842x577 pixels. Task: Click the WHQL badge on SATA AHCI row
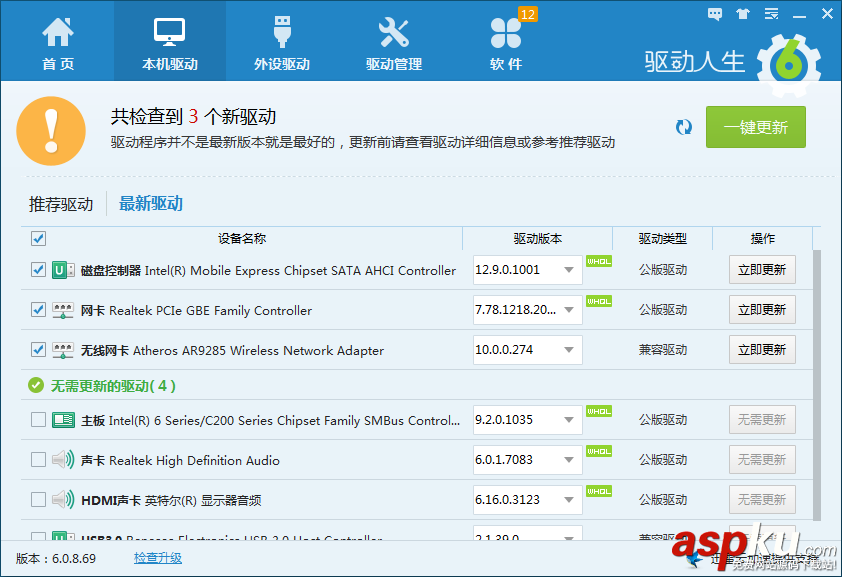click(x=599, y=261)
